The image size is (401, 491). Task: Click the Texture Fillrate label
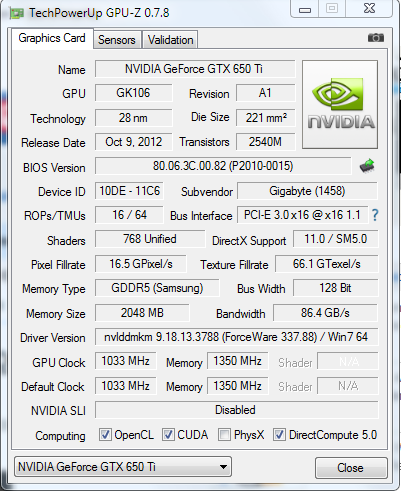234,265
